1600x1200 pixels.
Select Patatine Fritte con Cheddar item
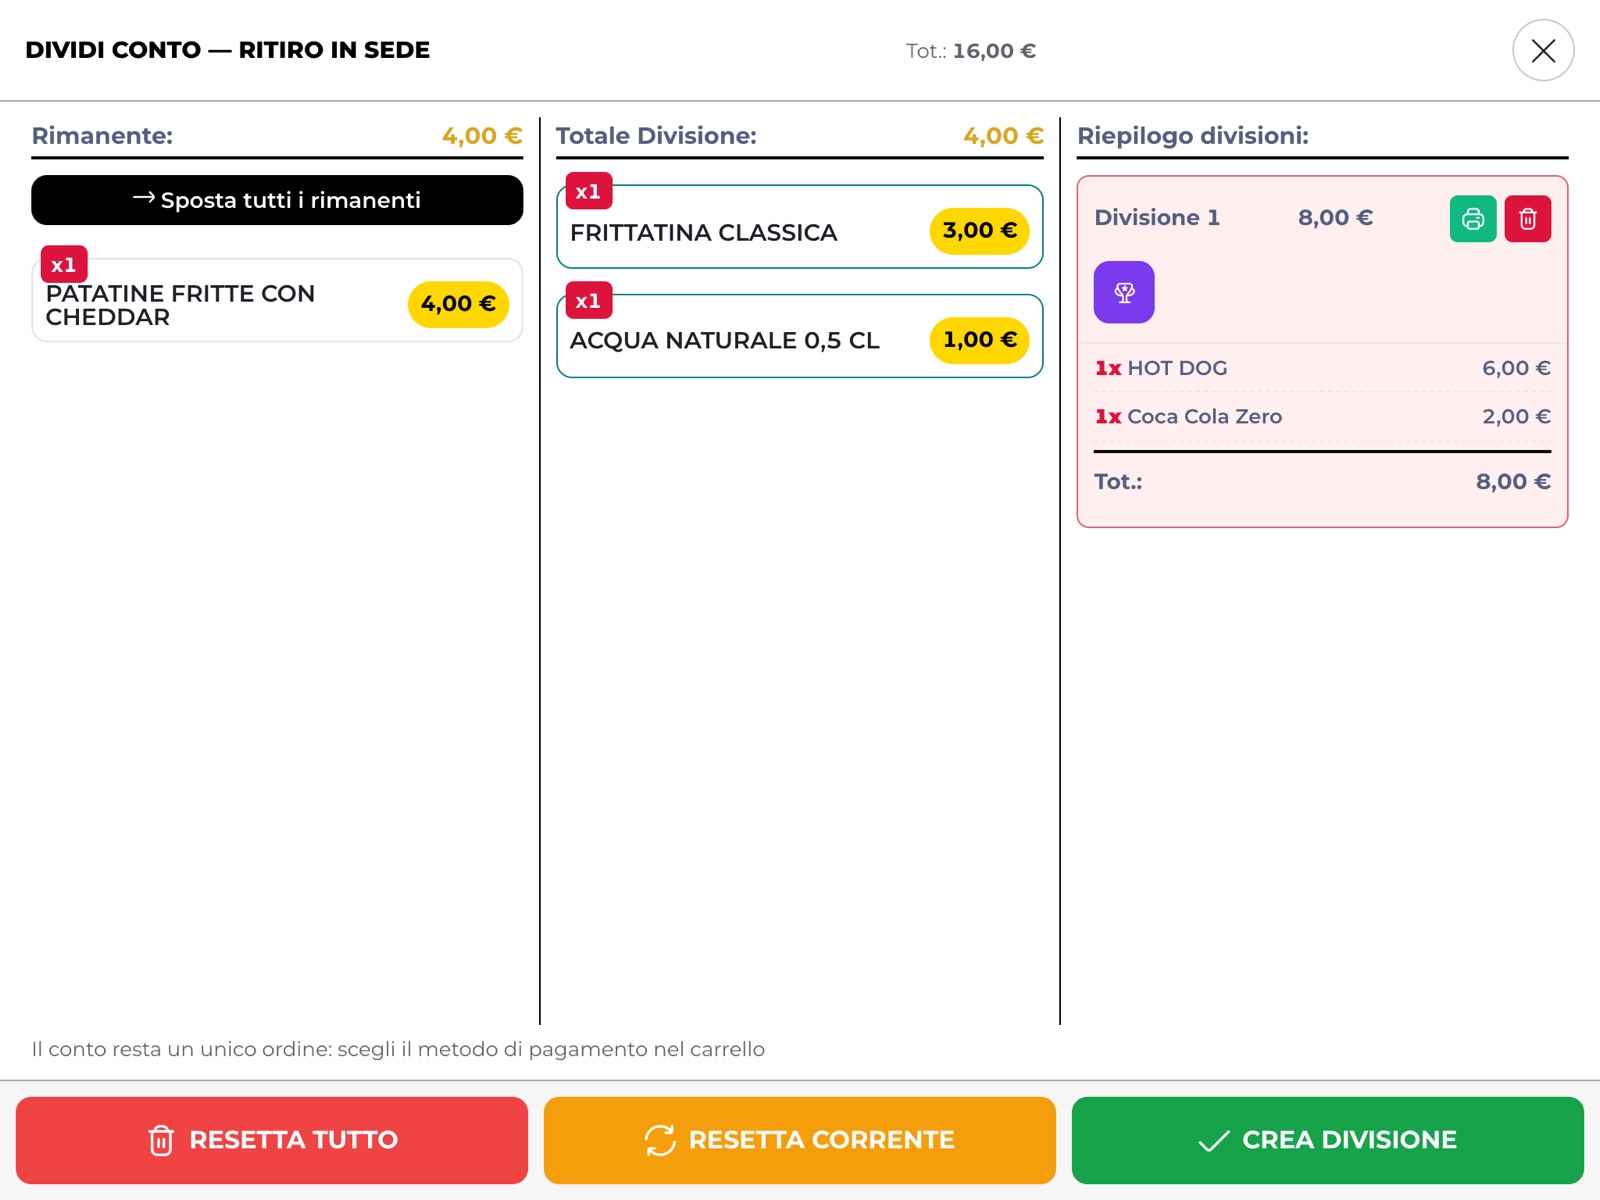click(x=277, y=300)
